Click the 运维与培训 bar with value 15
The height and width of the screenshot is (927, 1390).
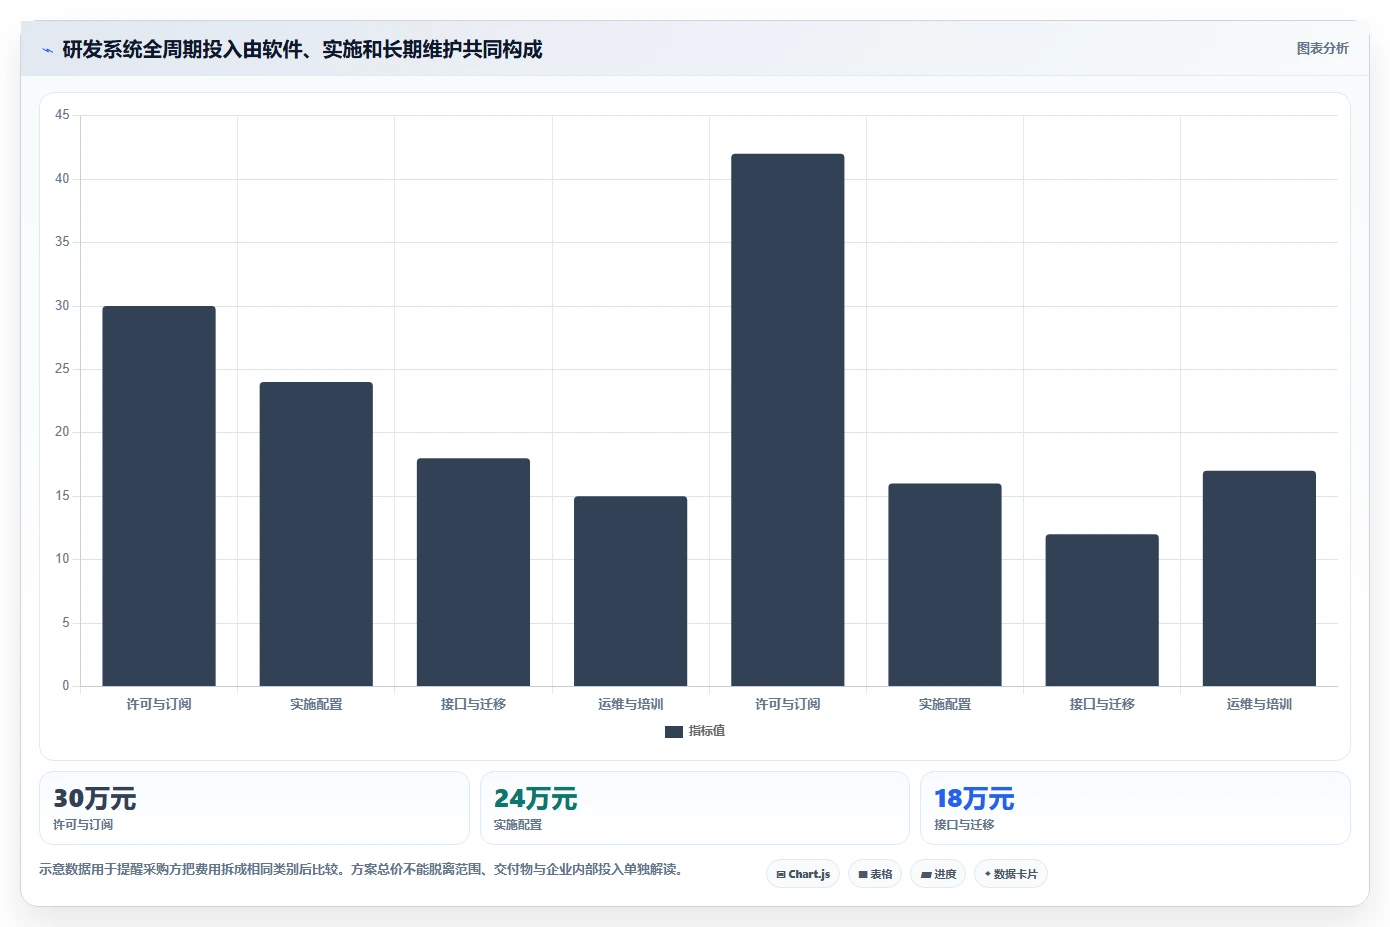[x=631, y=591]
